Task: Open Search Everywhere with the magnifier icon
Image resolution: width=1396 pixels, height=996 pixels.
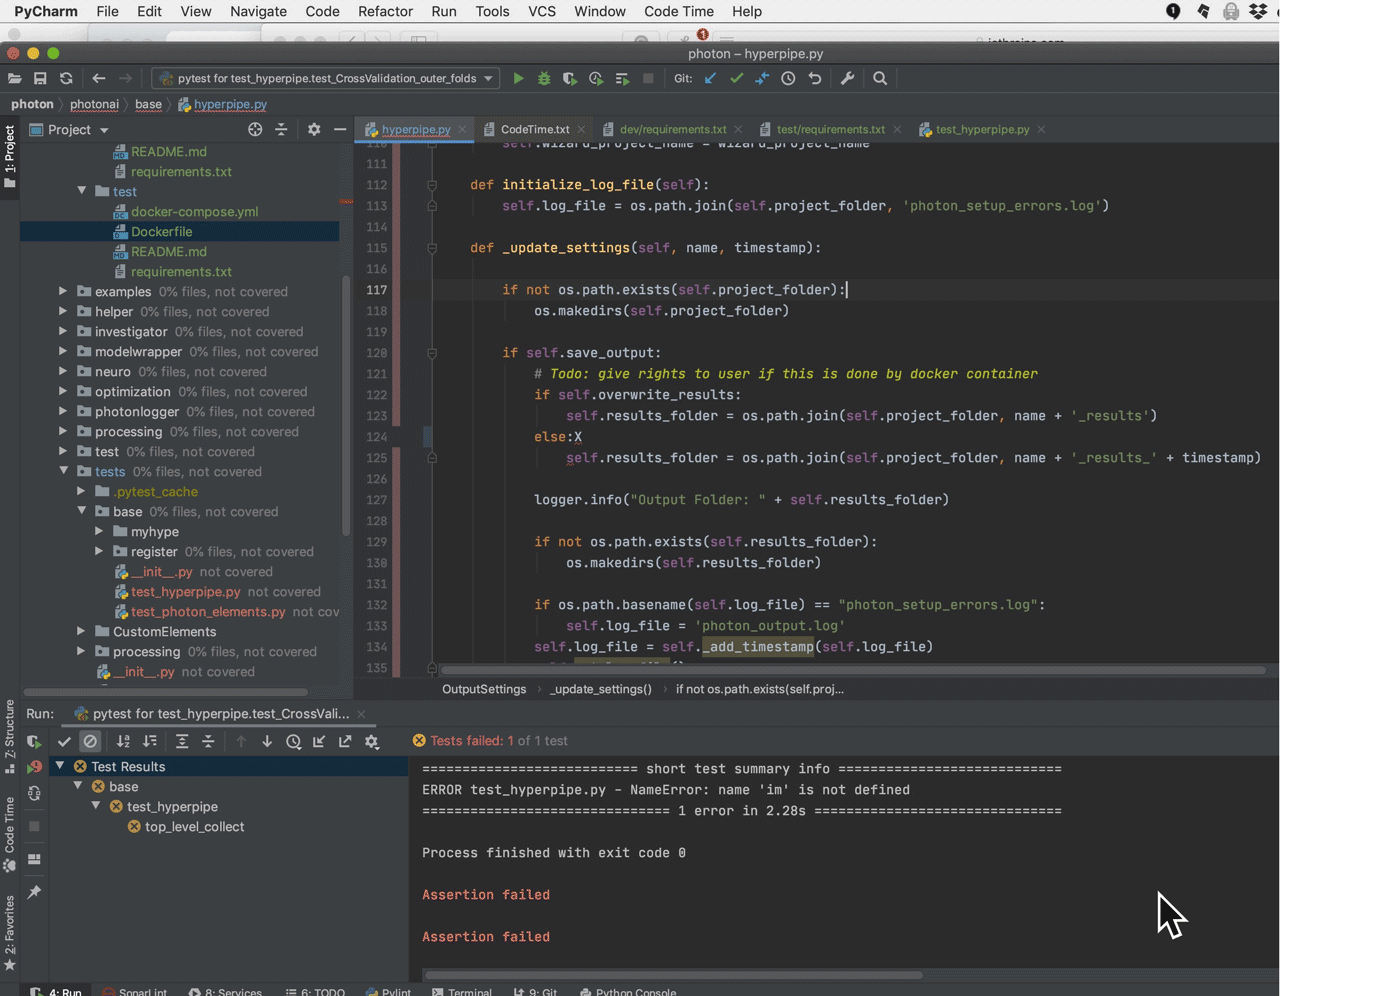Action: (879, 78)
